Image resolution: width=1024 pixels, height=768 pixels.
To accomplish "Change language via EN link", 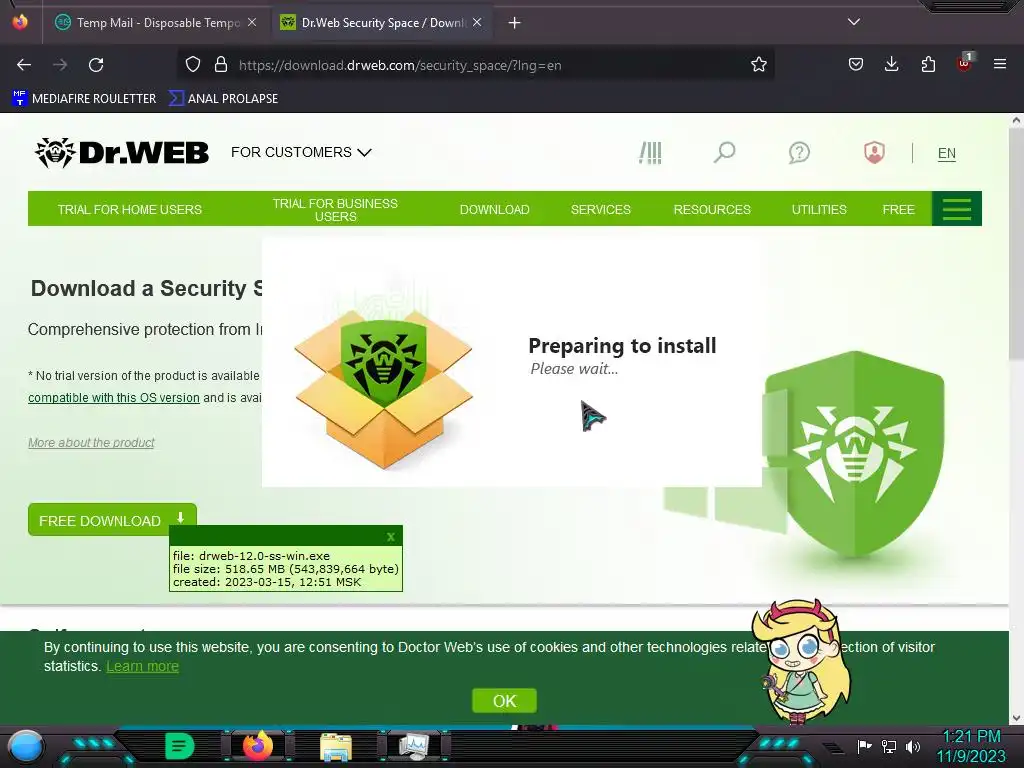I will point(947,153).
